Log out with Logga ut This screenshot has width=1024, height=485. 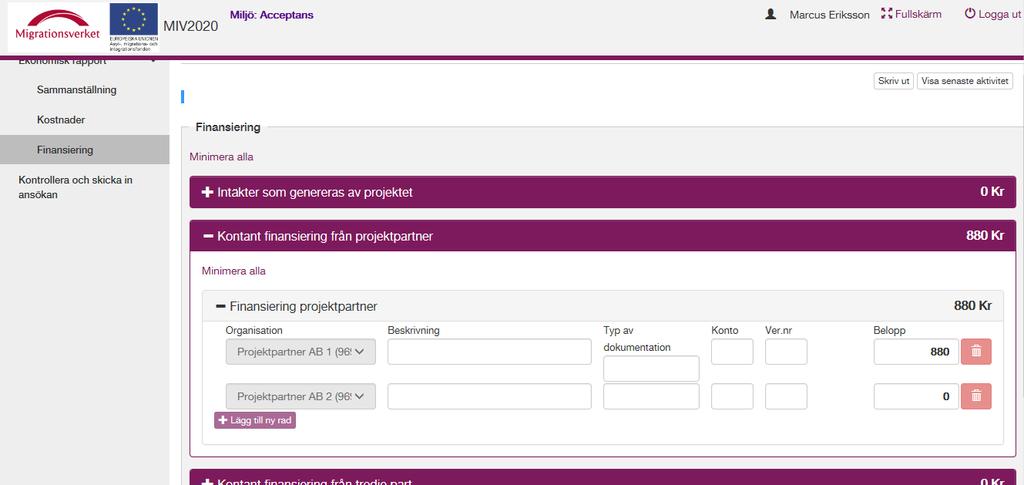[x=993, y=14]
